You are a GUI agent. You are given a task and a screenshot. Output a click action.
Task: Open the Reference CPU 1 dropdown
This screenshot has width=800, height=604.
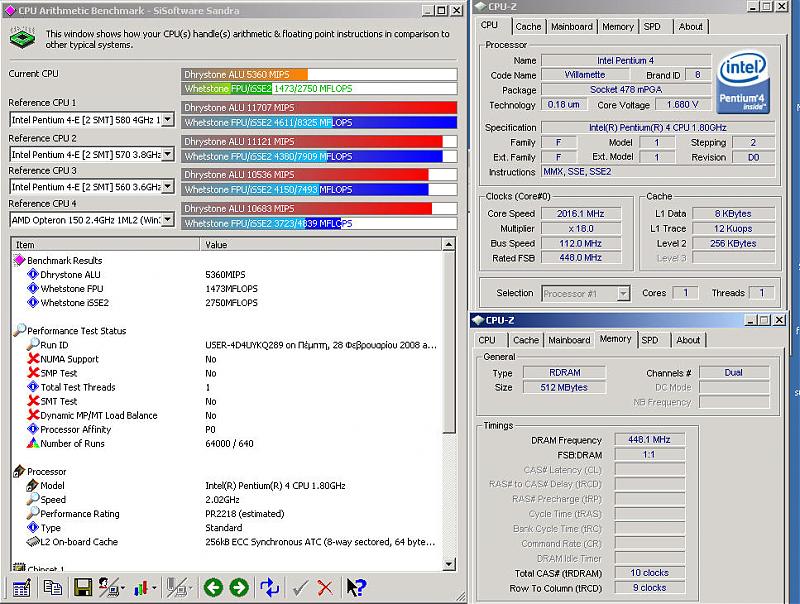coord(168,120)
